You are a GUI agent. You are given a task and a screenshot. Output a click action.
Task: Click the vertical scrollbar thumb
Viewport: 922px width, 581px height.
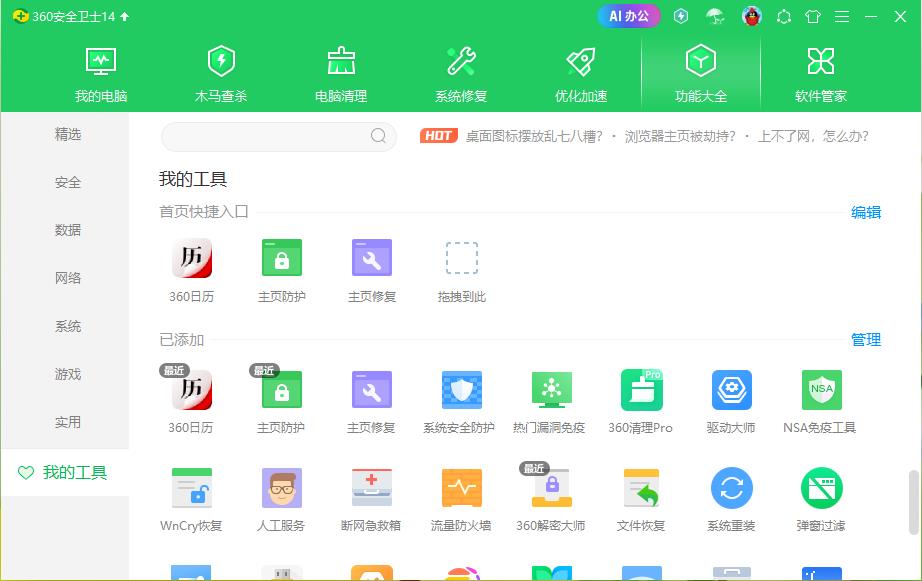(913, 502)
